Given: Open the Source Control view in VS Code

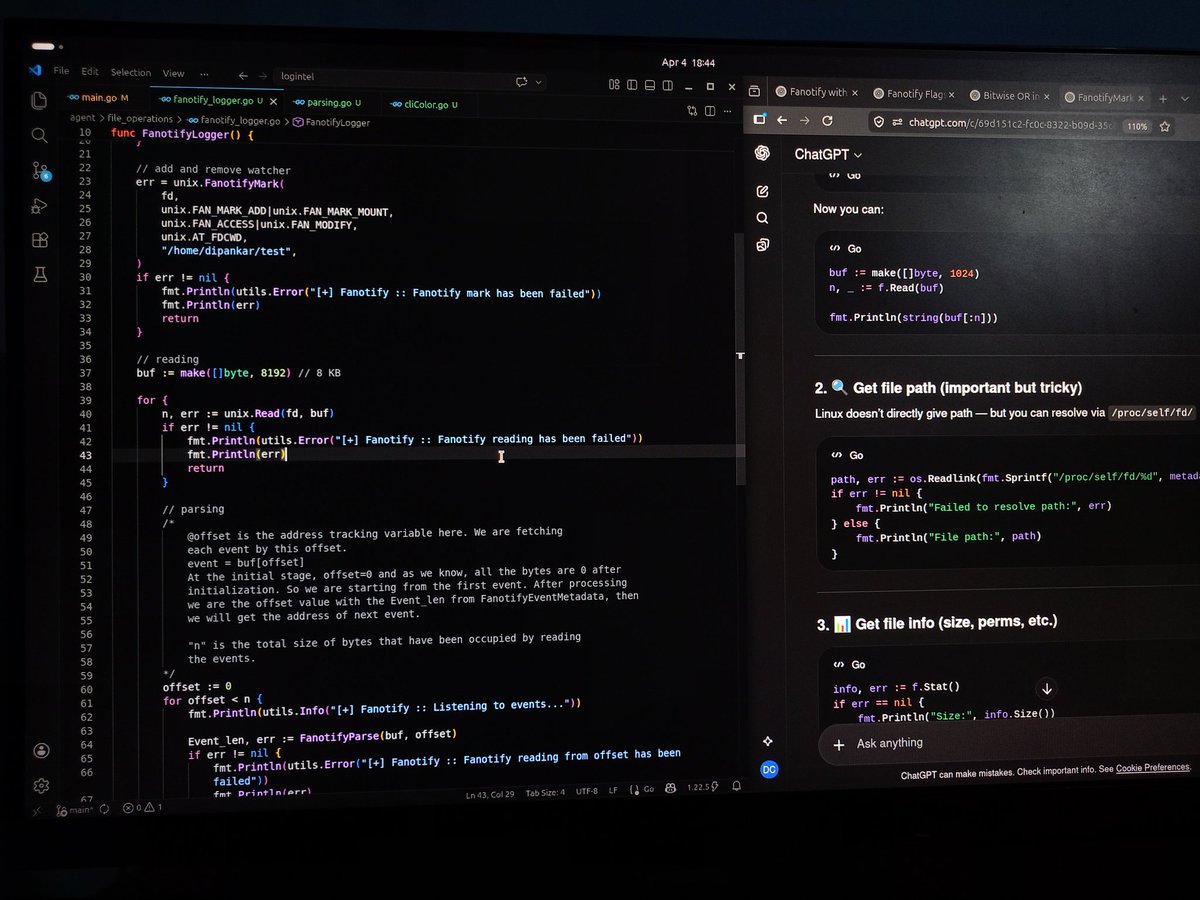Looking at the screenshot, I should click(x=39, y=170).
